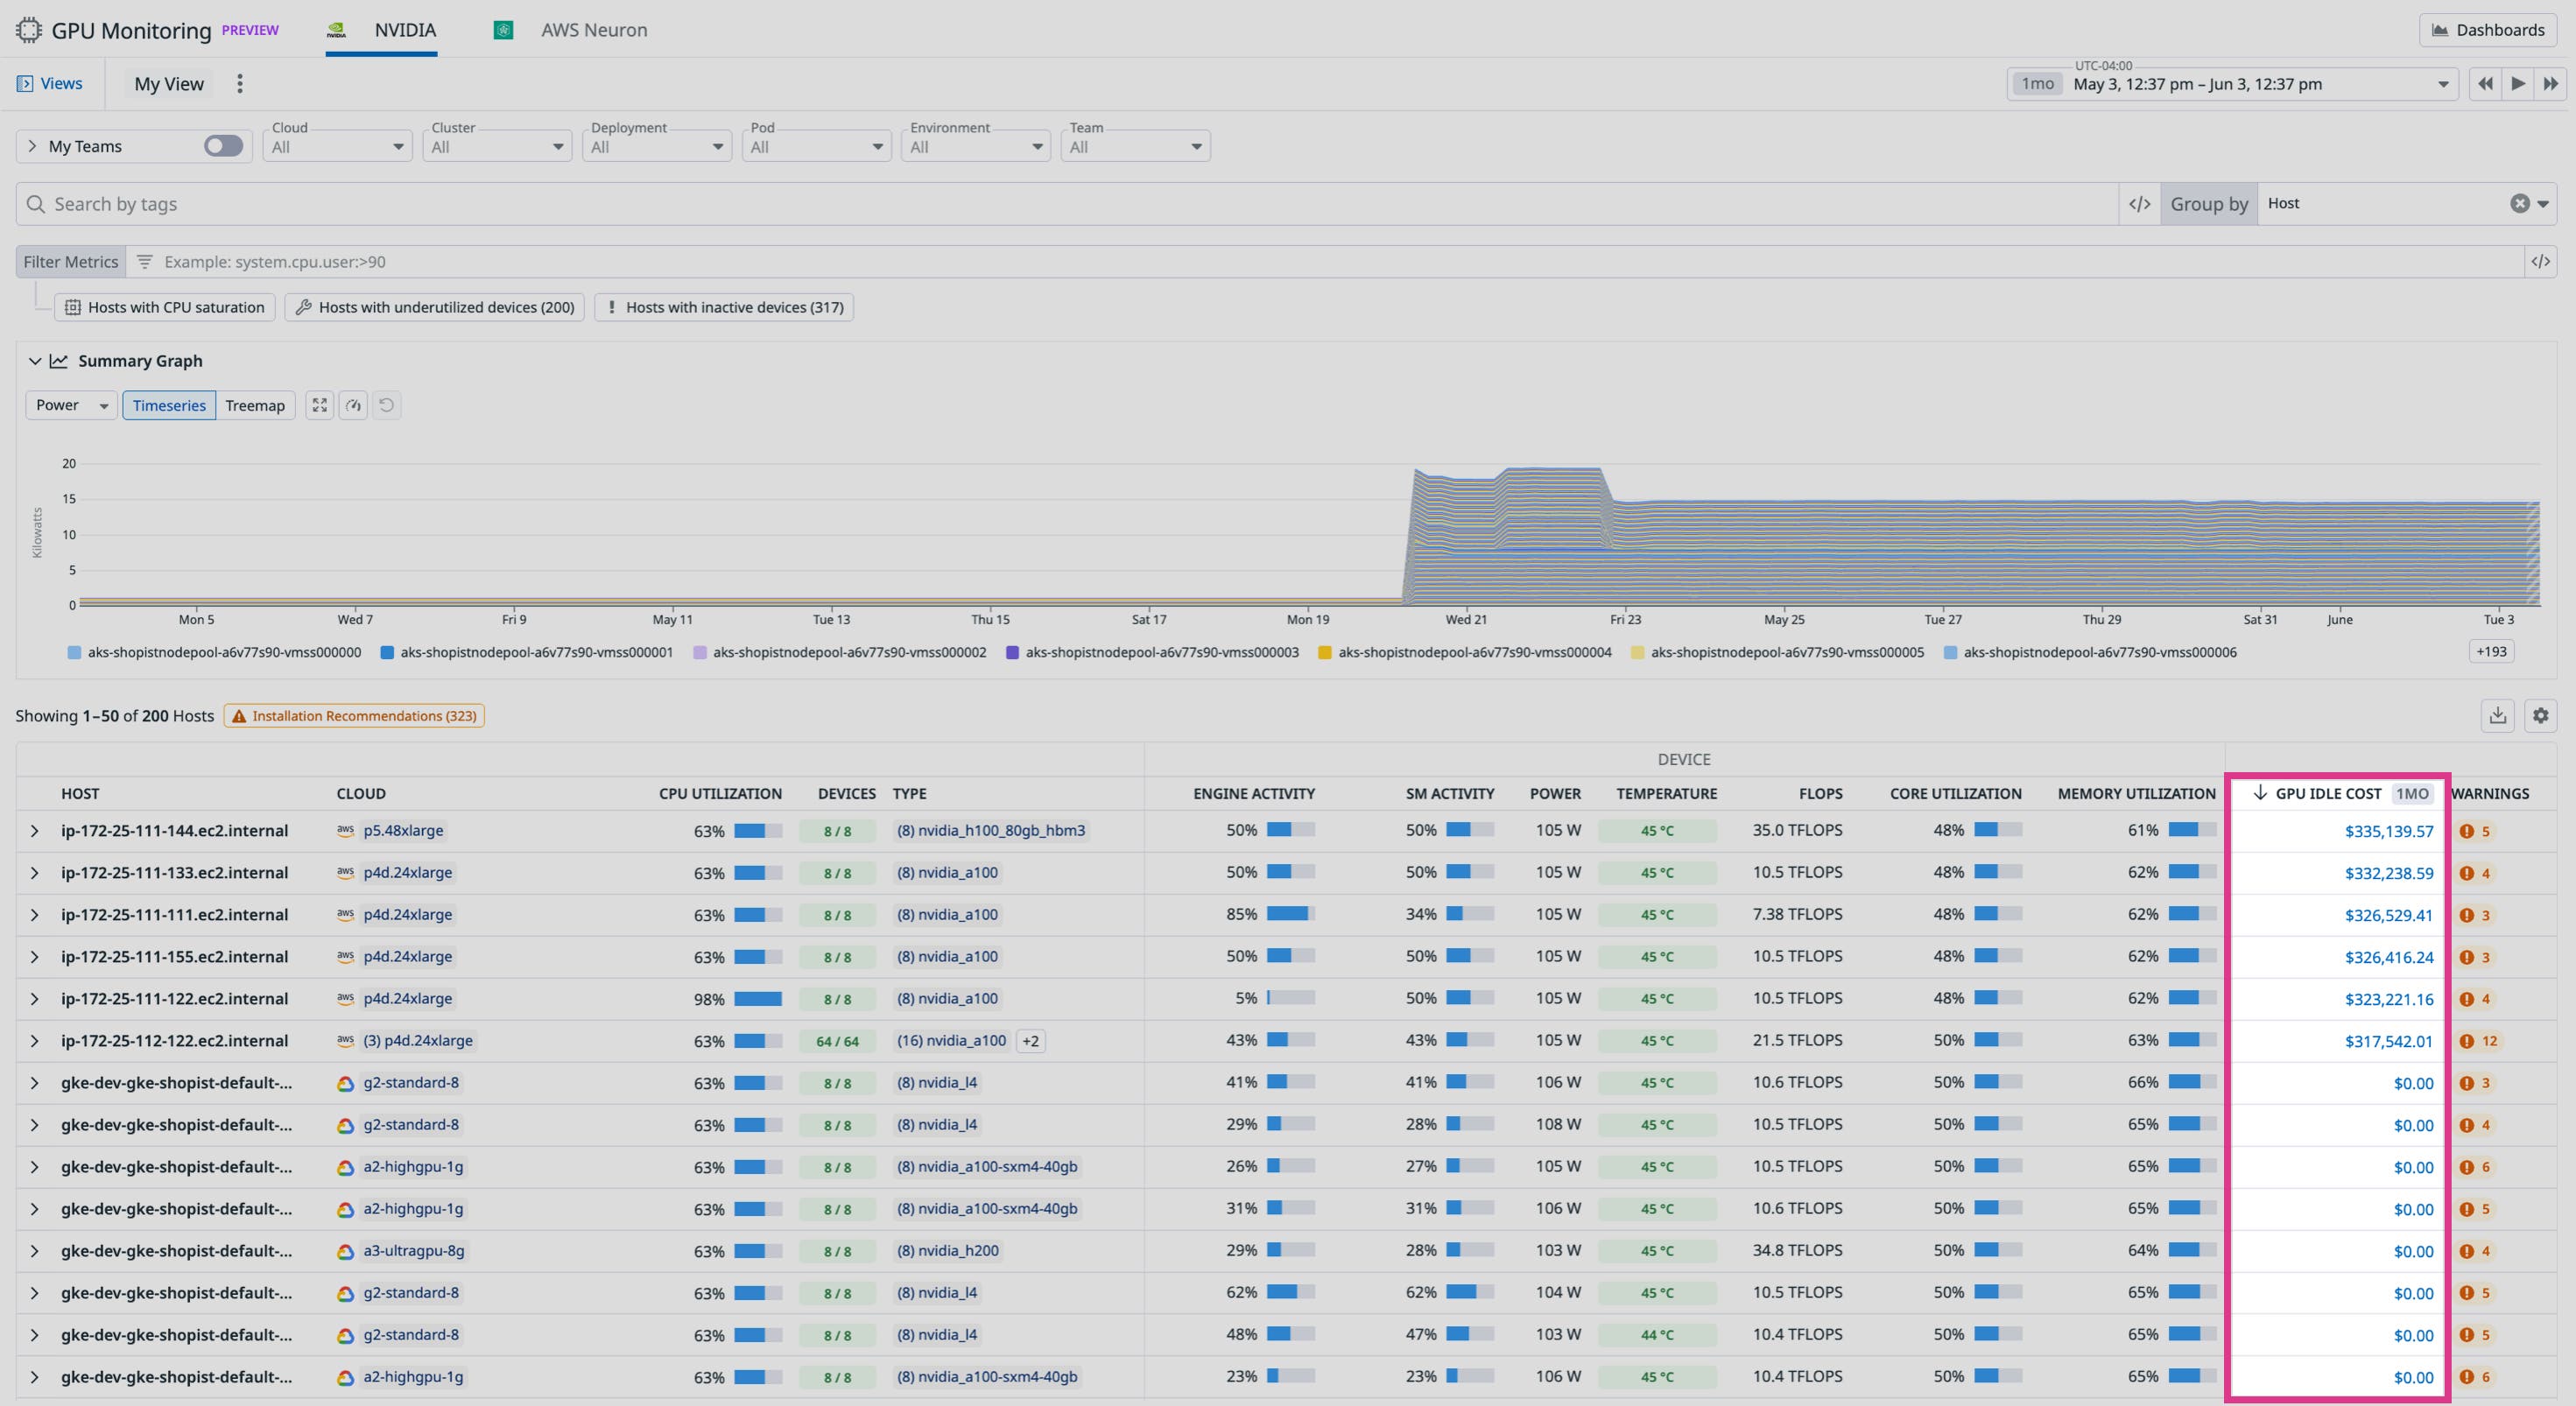Collapse the Summary Graph section

coord(35,361)
